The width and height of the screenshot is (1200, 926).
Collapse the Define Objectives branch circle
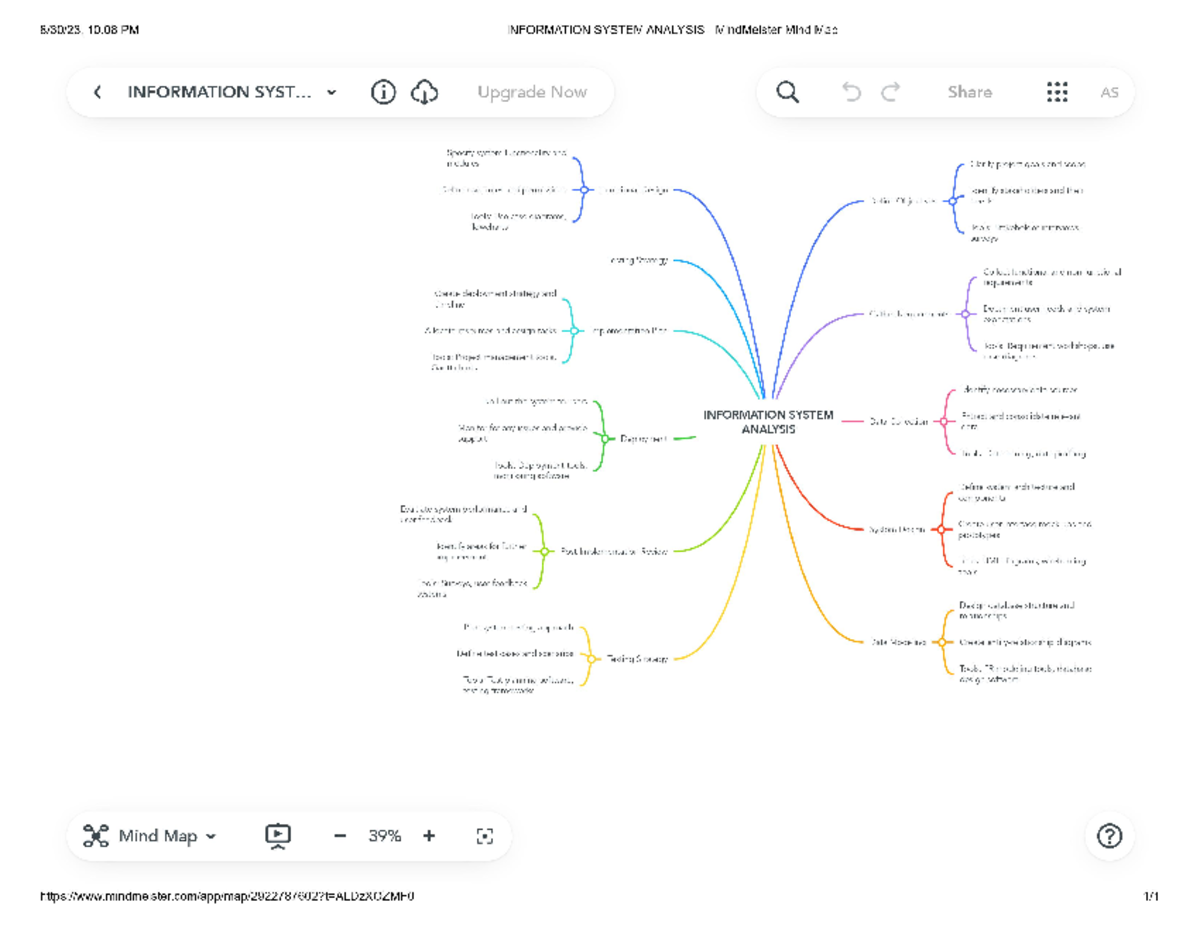[953, 201]
